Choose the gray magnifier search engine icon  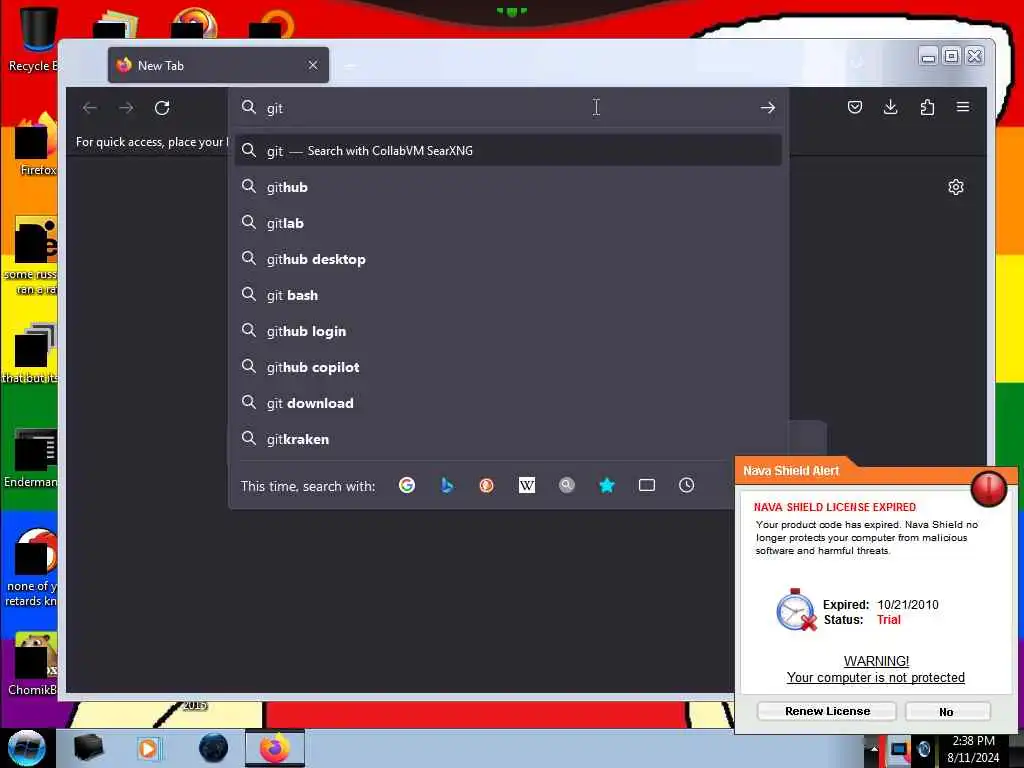tap(567, 485)
